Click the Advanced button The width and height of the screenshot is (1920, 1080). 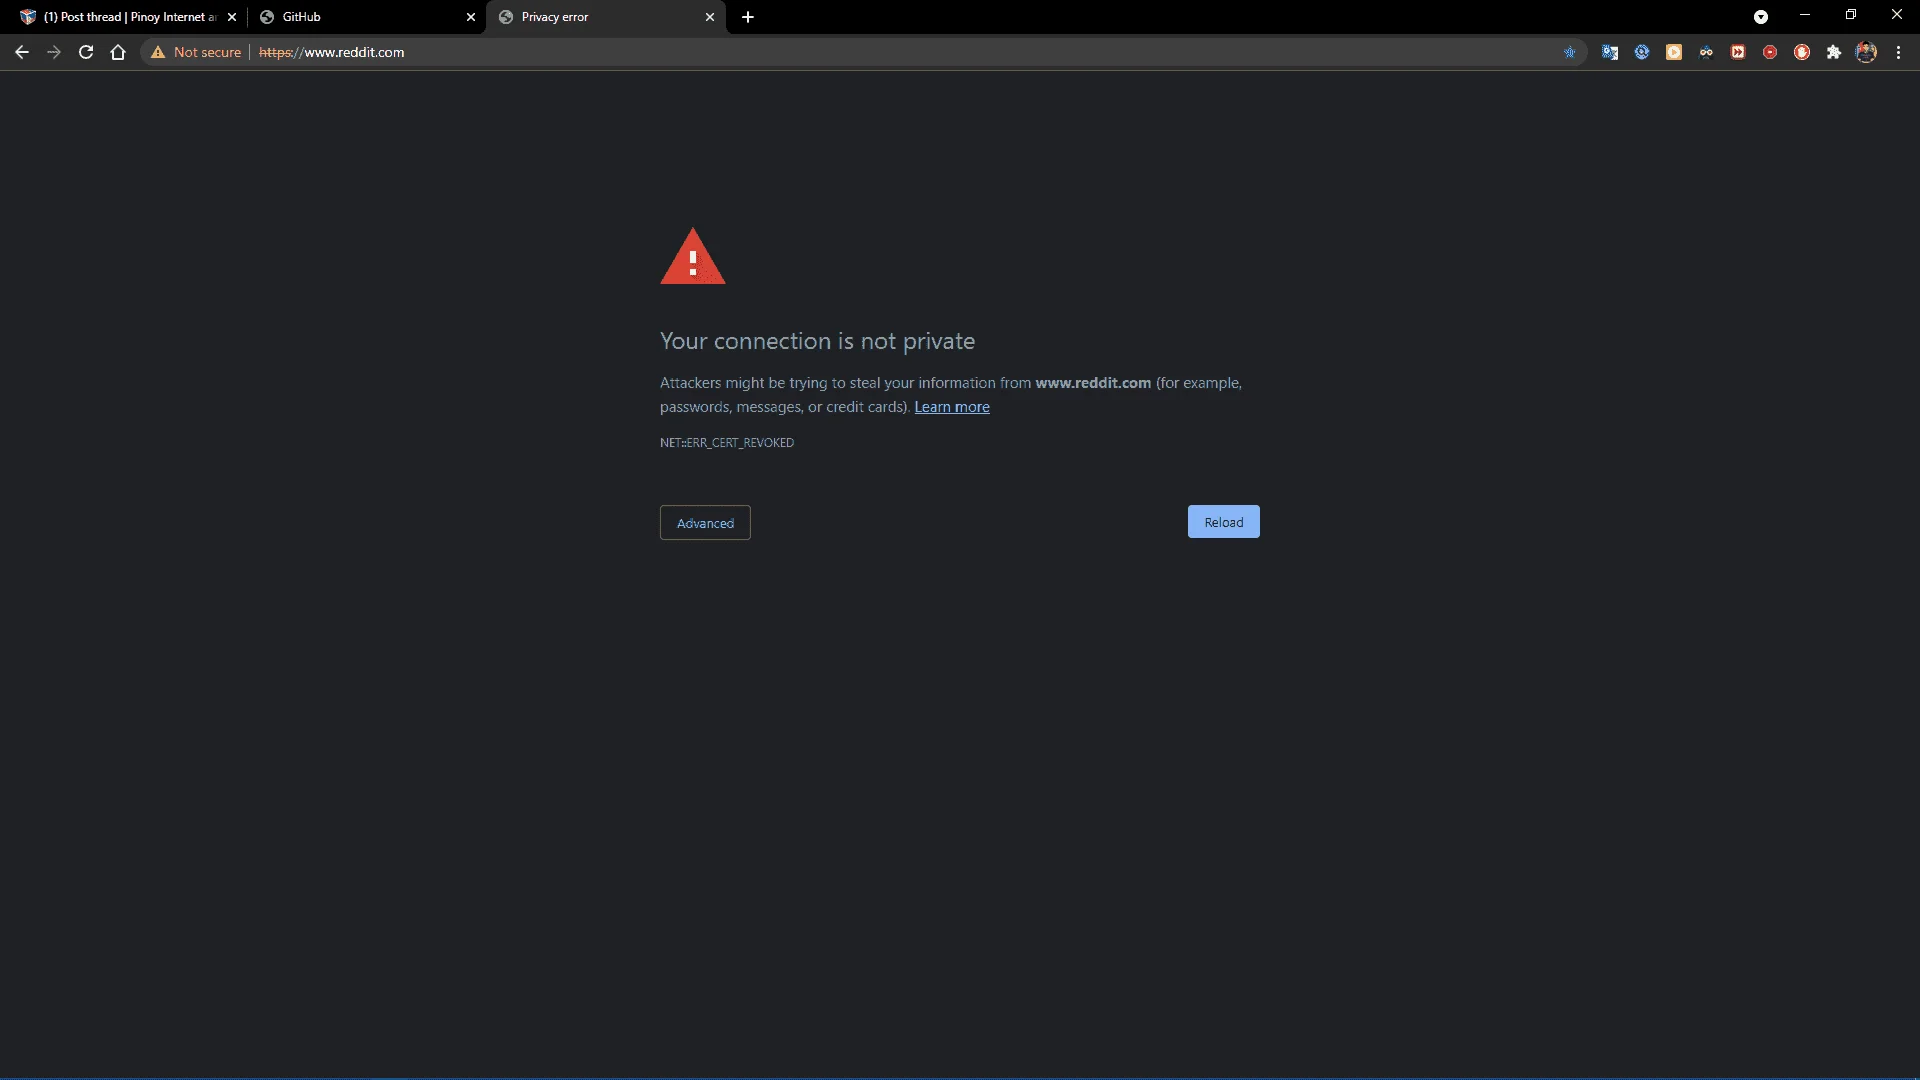(705, 523)
